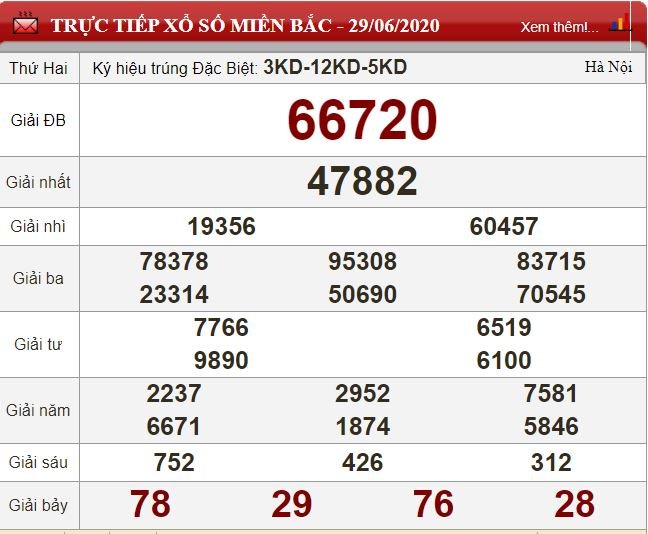Screen dimensions: 648x534
Task: Select fourth prize number 6100
Action: (504, 360)
